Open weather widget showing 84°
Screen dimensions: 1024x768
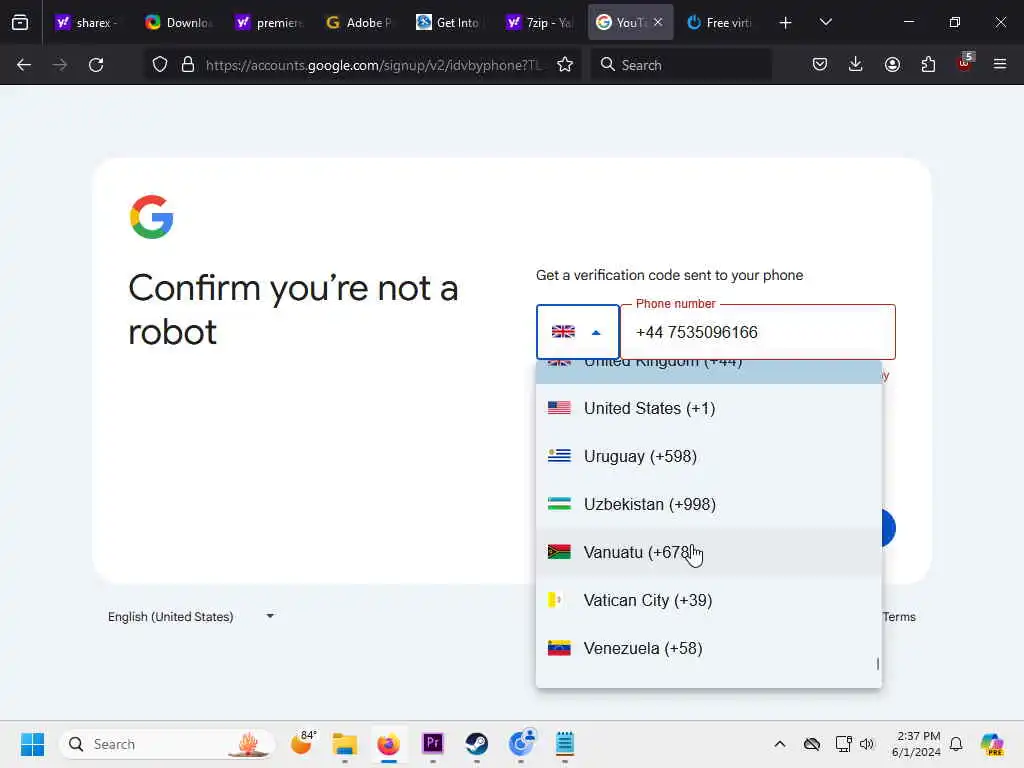[302, 743]
